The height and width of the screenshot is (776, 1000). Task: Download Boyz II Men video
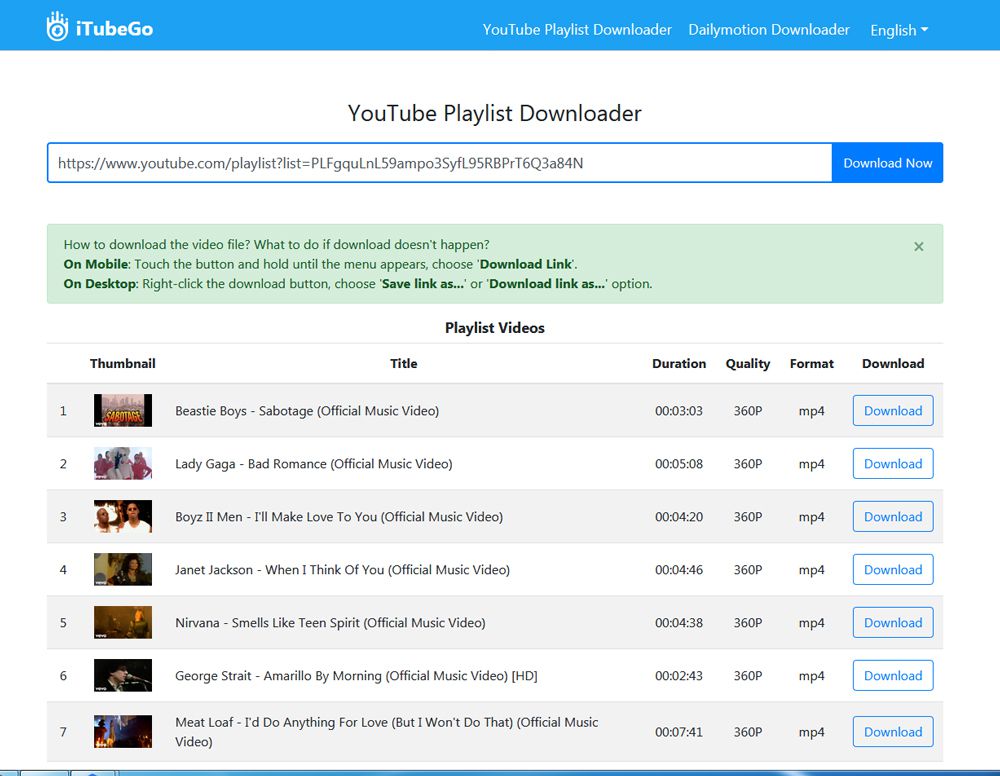893,516
